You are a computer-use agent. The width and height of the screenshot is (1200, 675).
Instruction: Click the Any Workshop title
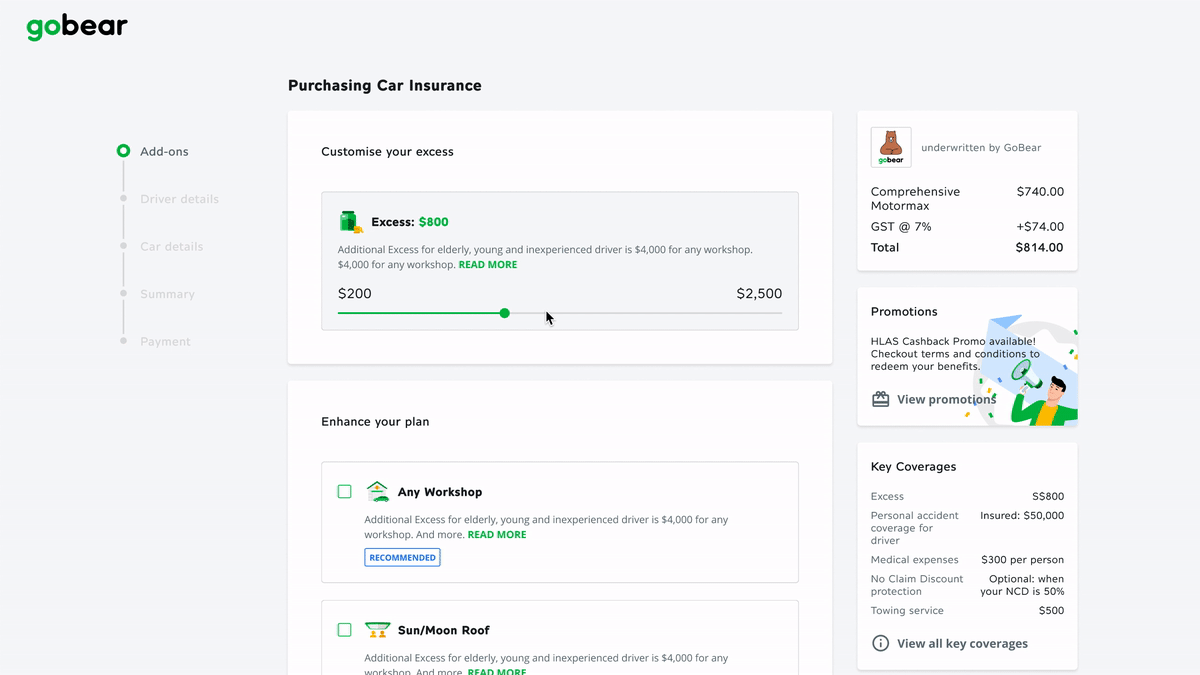tap(440, 492)
